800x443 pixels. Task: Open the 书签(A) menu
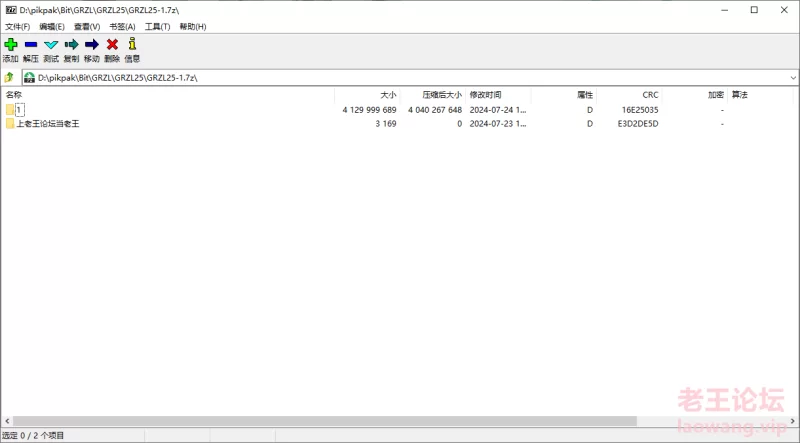click(x=122, y=27)
